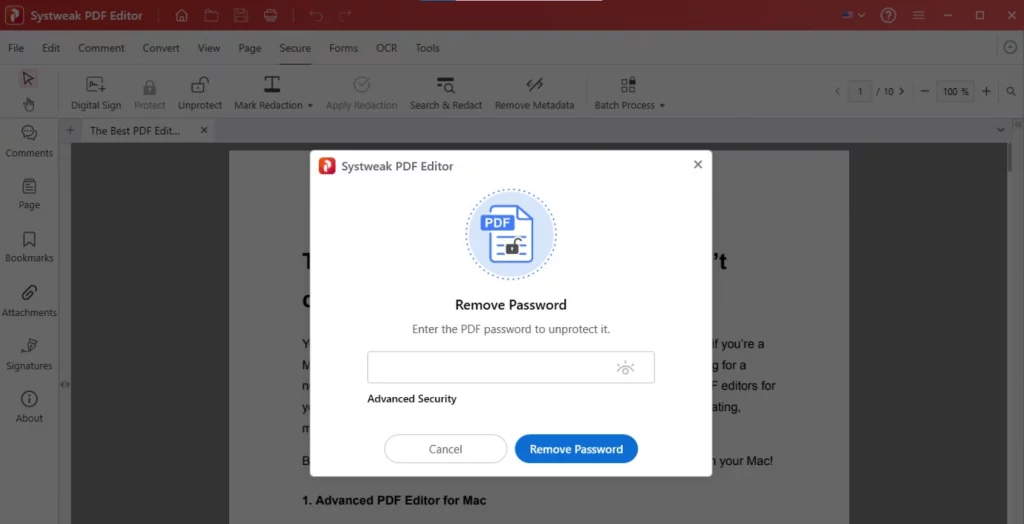Choose the Digital Sign tool
The width and height of the screenshot is (1024, 524).
(x=96, y=93)
